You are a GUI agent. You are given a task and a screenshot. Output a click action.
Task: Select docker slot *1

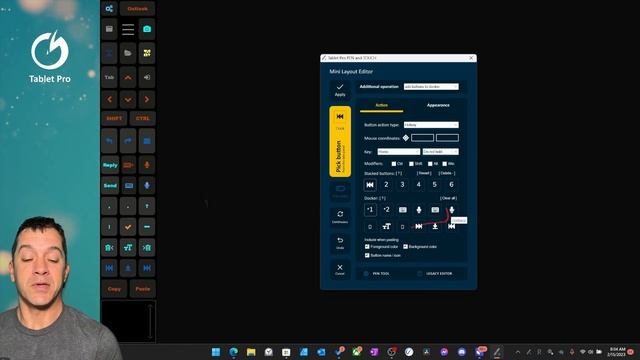(370, 210)
